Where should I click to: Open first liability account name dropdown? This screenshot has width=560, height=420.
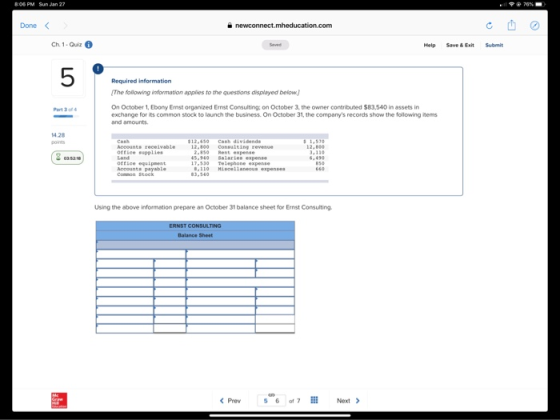(x=221, y=264)
